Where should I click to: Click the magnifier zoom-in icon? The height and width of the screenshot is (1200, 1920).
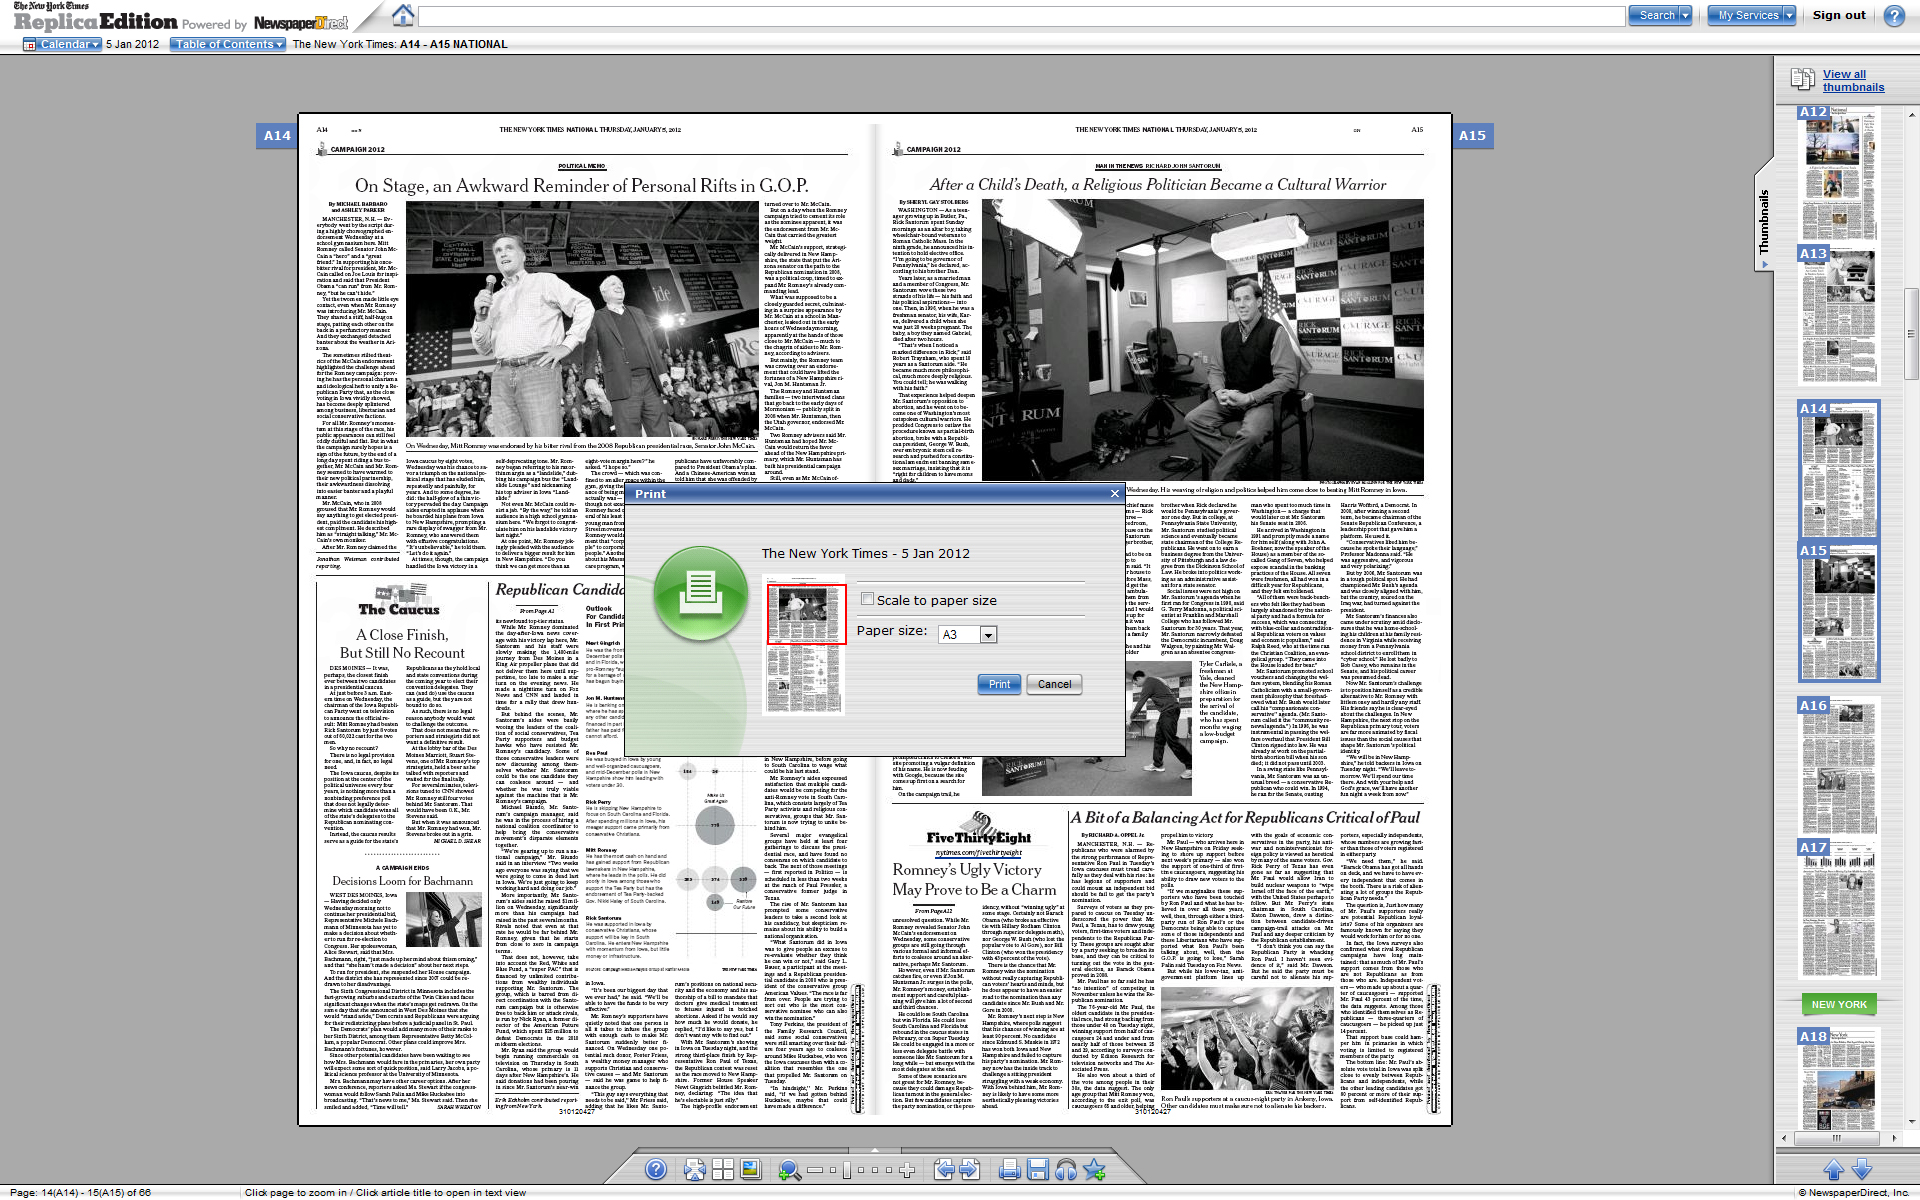click(789, 1169)
